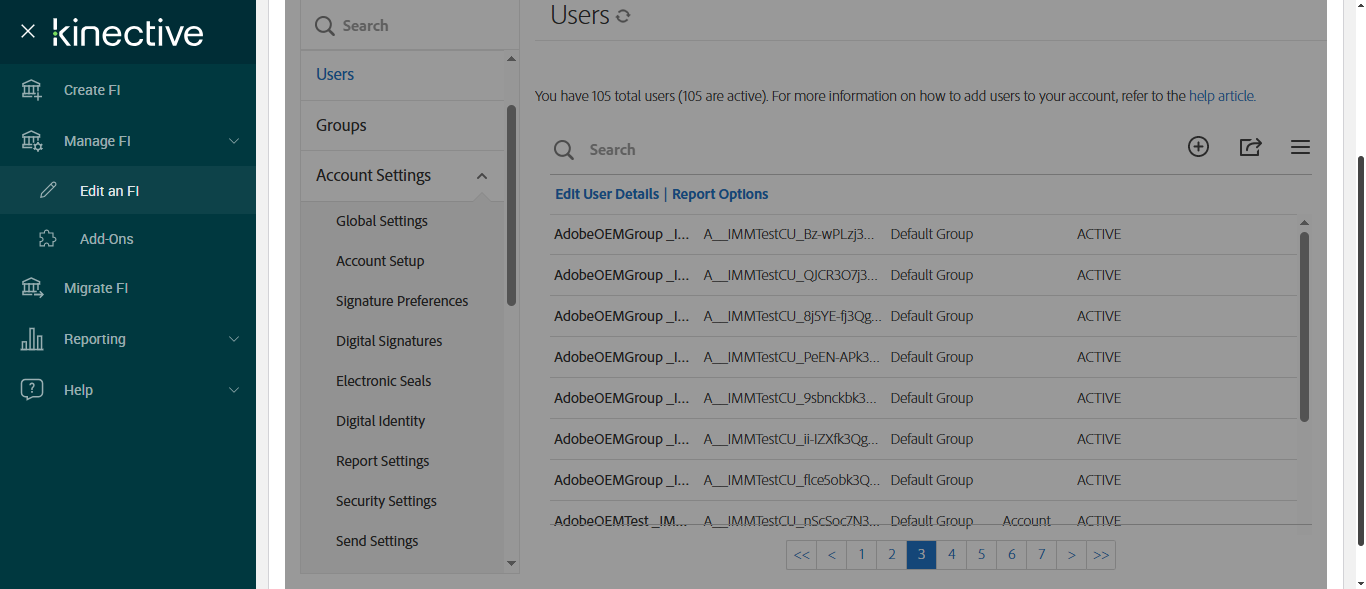Select Signature Preferences in settings list

402,301
